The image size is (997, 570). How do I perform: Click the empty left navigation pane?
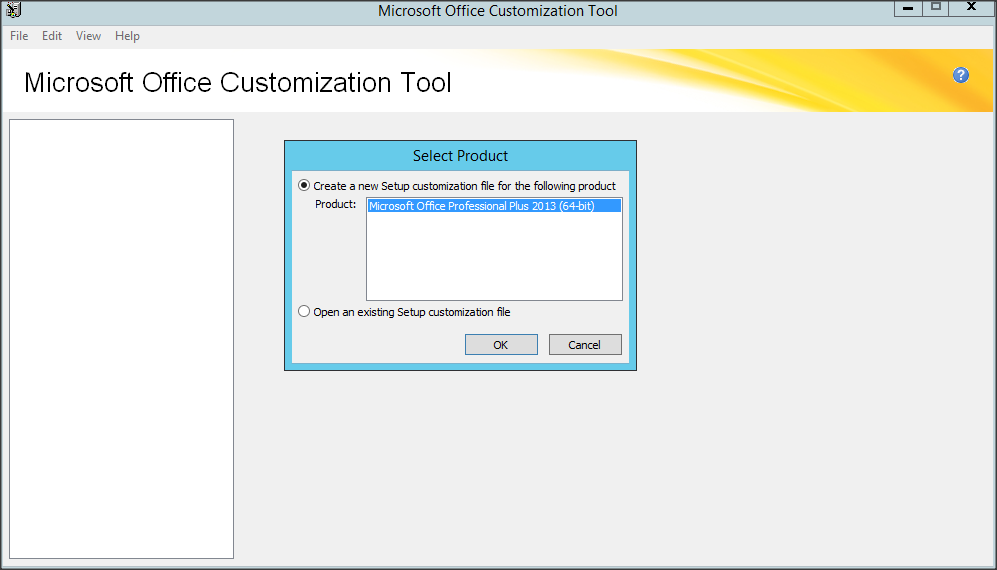point(121,338)
